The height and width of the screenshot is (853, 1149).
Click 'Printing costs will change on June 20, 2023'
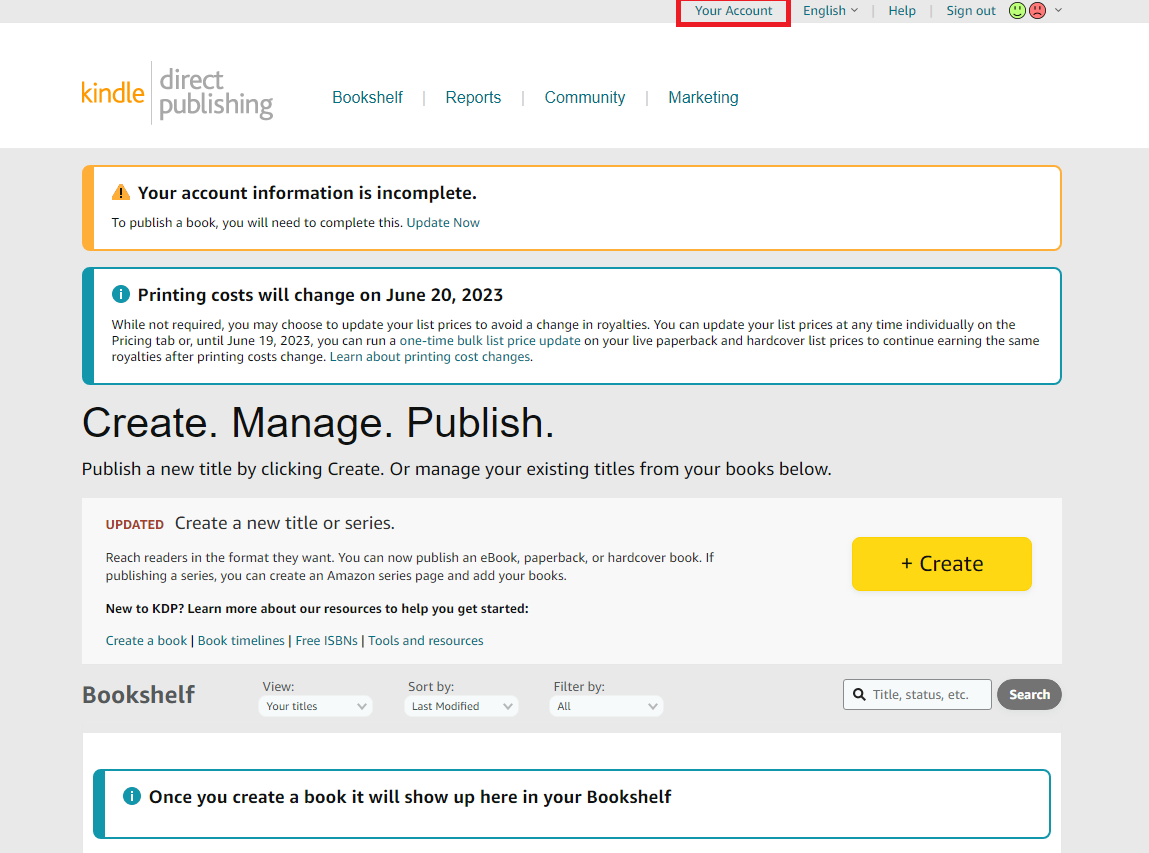(x=320, y=295)
